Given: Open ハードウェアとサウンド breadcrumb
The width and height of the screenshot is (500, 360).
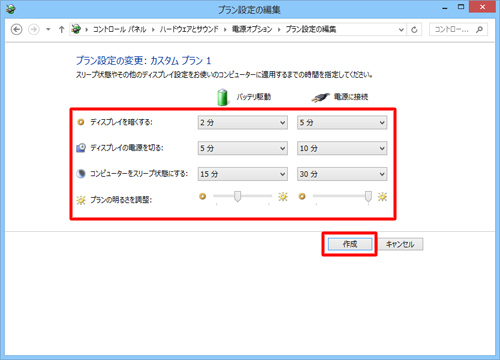Looking at the screenshot, I should [x=189, y=29].
